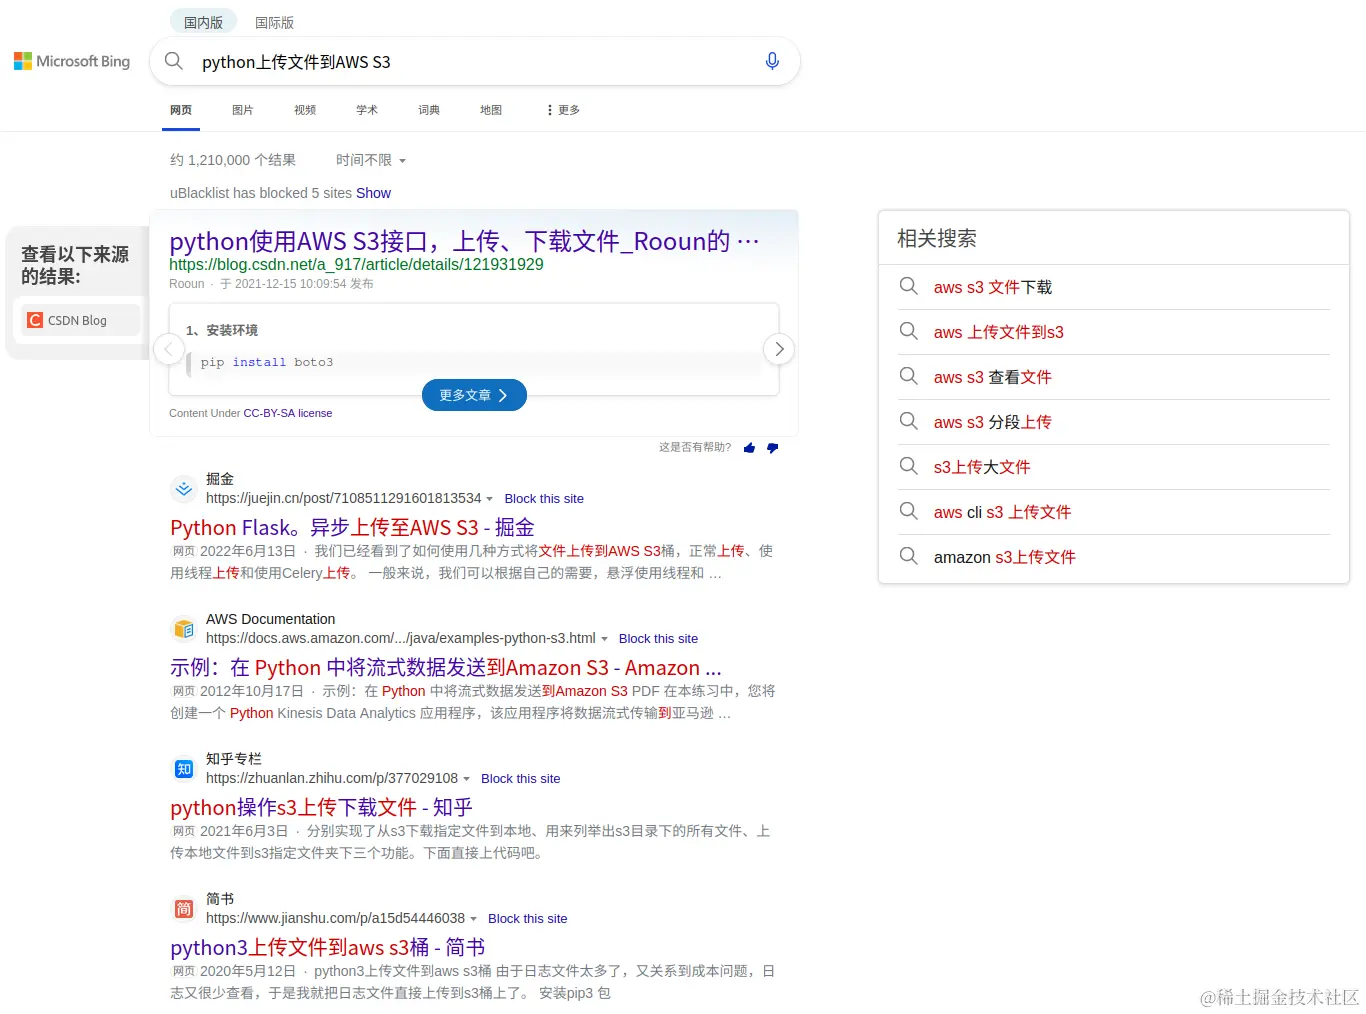Open the 更多 dropdown in the navigation bar
Viewport: 1366px width, 1014px height.
(561, 110)
